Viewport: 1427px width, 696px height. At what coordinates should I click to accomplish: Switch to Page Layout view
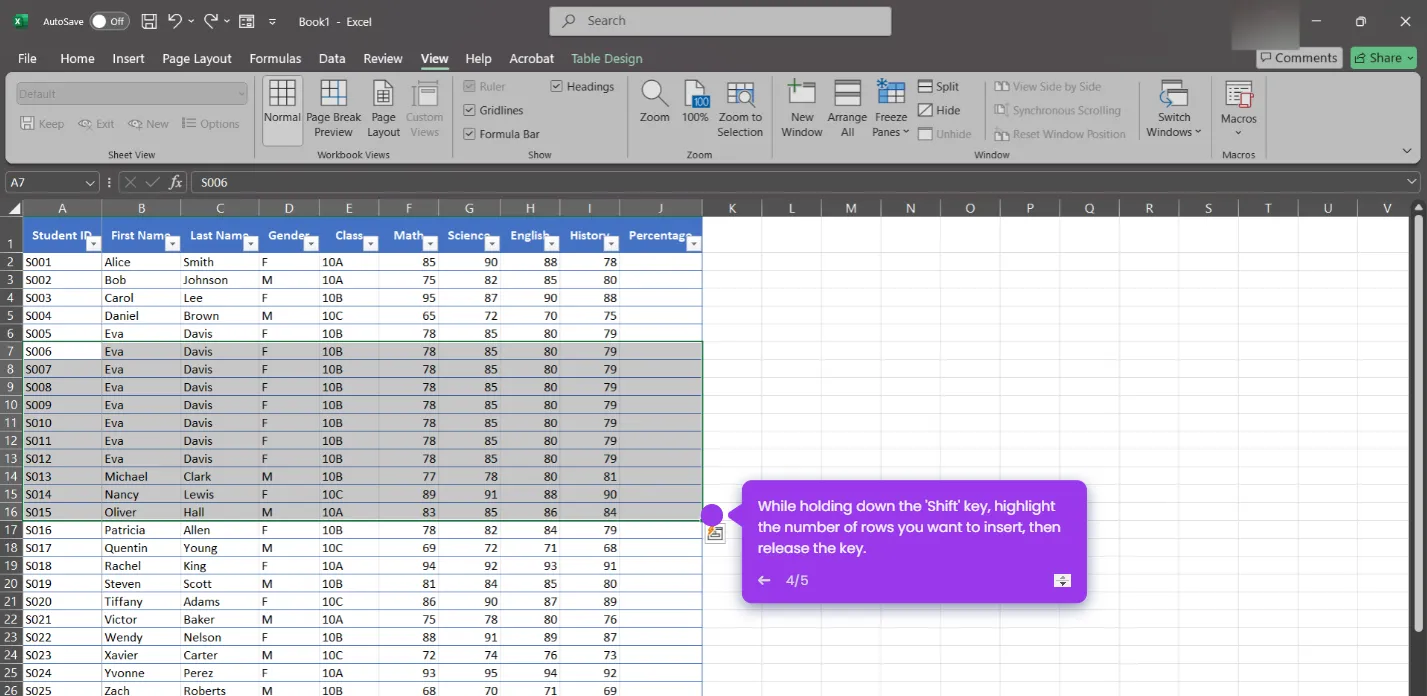(x=383, y=109)
